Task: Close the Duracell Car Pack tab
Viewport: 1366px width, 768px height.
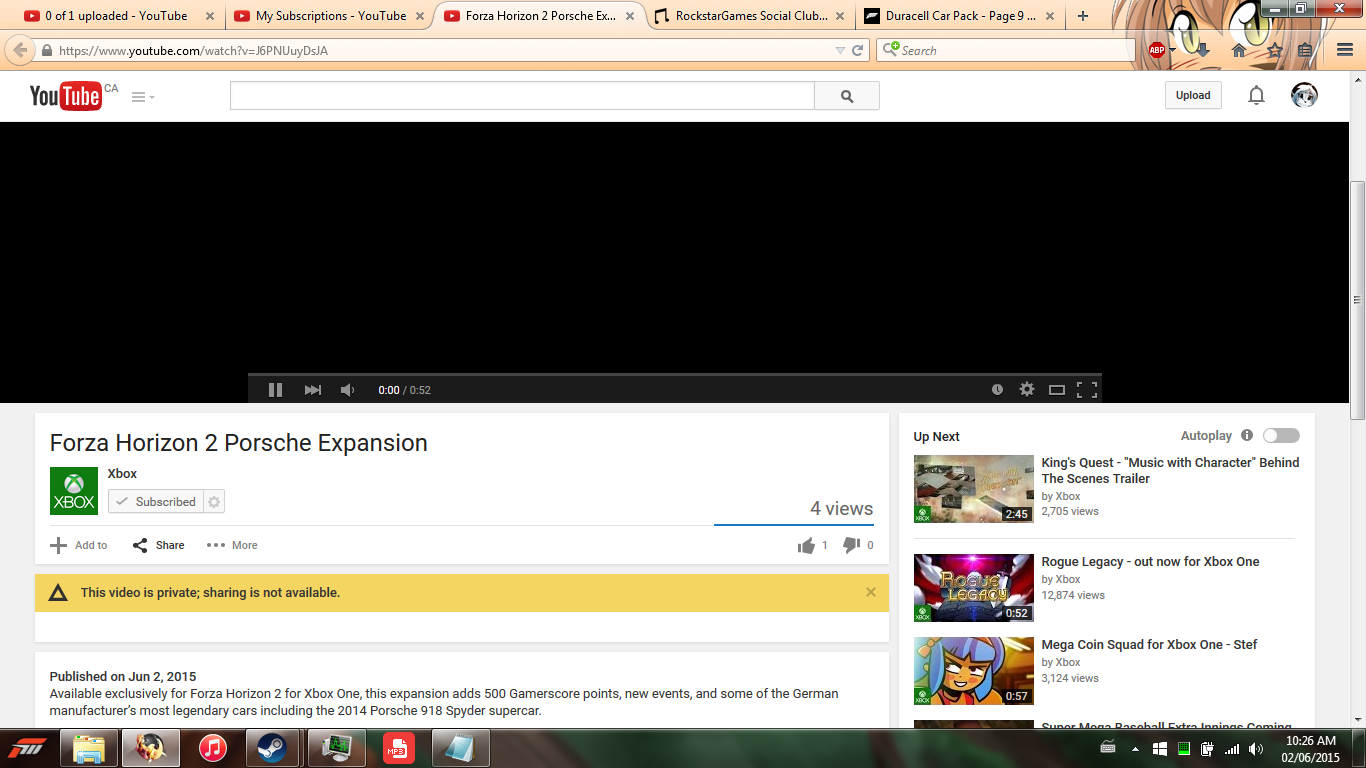Action: (1050, 16)
